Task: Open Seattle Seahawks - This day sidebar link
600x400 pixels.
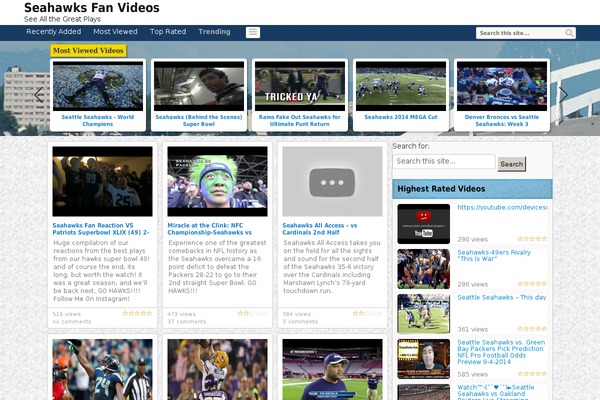Action: 502,297
